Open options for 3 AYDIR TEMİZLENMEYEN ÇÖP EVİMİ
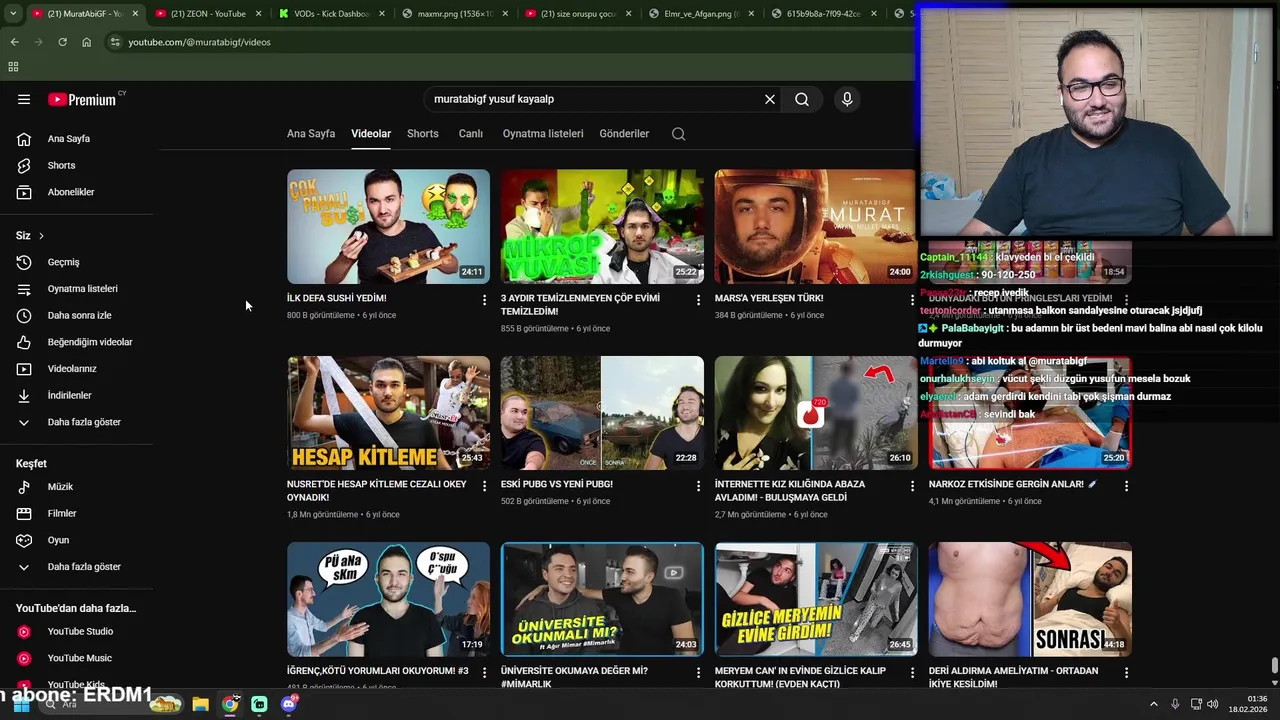1280x720 pixels. [x=699, y=300]
